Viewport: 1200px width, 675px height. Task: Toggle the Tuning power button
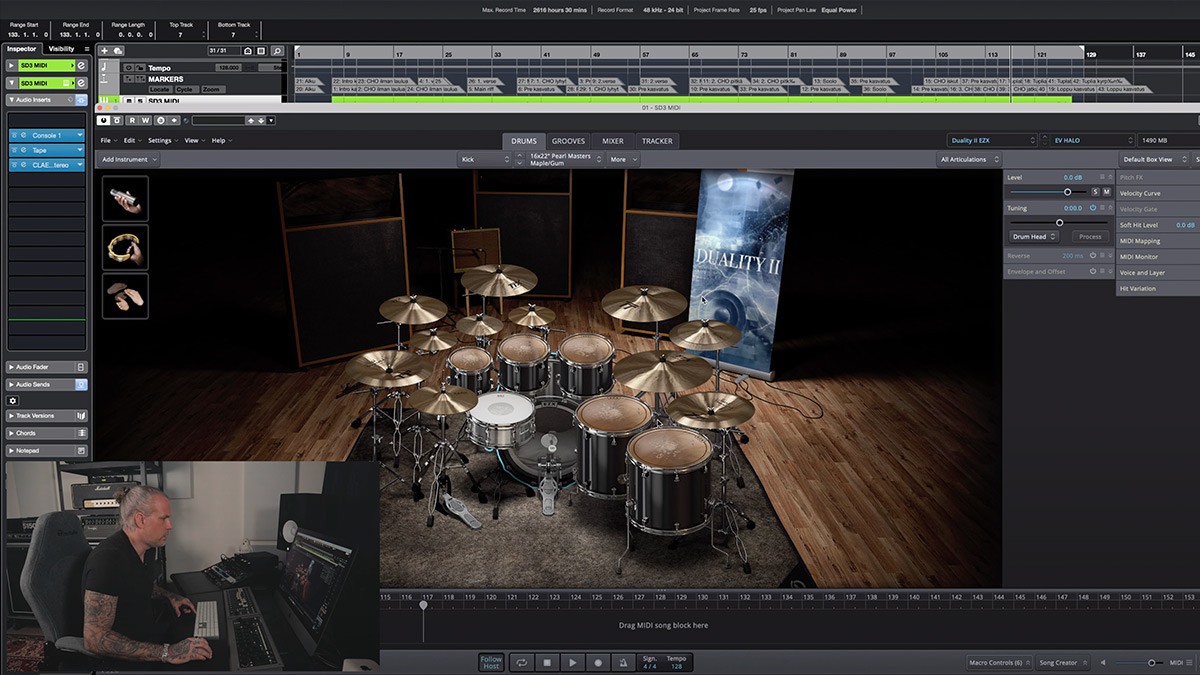pos(1092,208)
